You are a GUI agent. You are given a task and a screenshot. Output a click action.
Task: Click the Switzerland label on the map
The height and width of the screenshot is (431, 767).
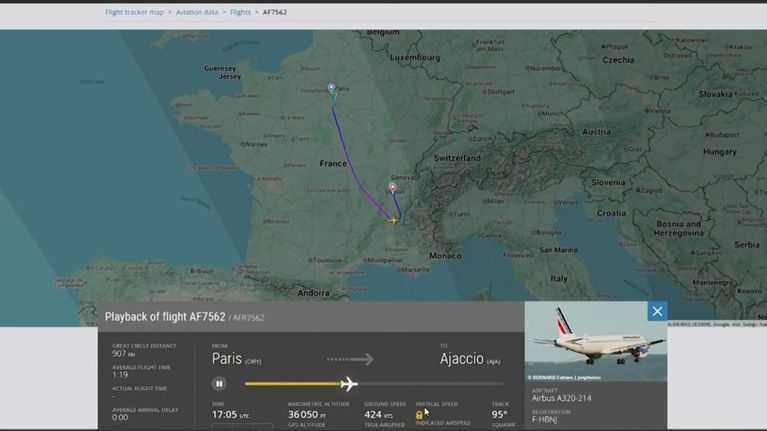pos(457,158)
